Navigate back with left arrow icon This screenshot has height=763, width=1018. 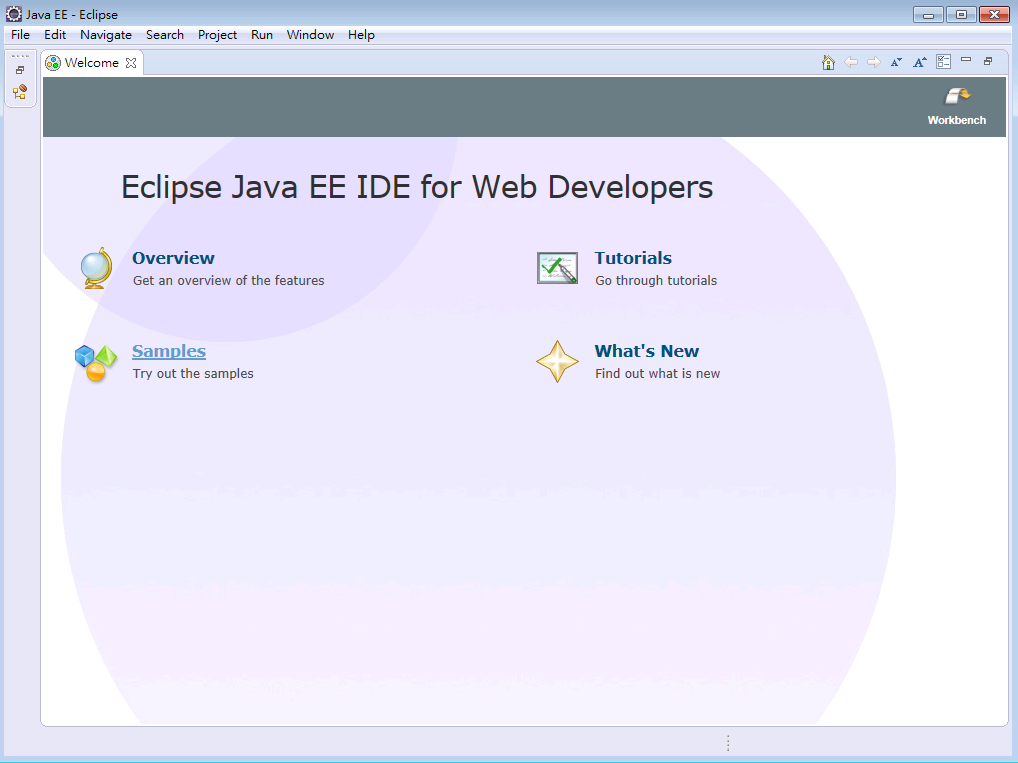[x=851, y=62]
